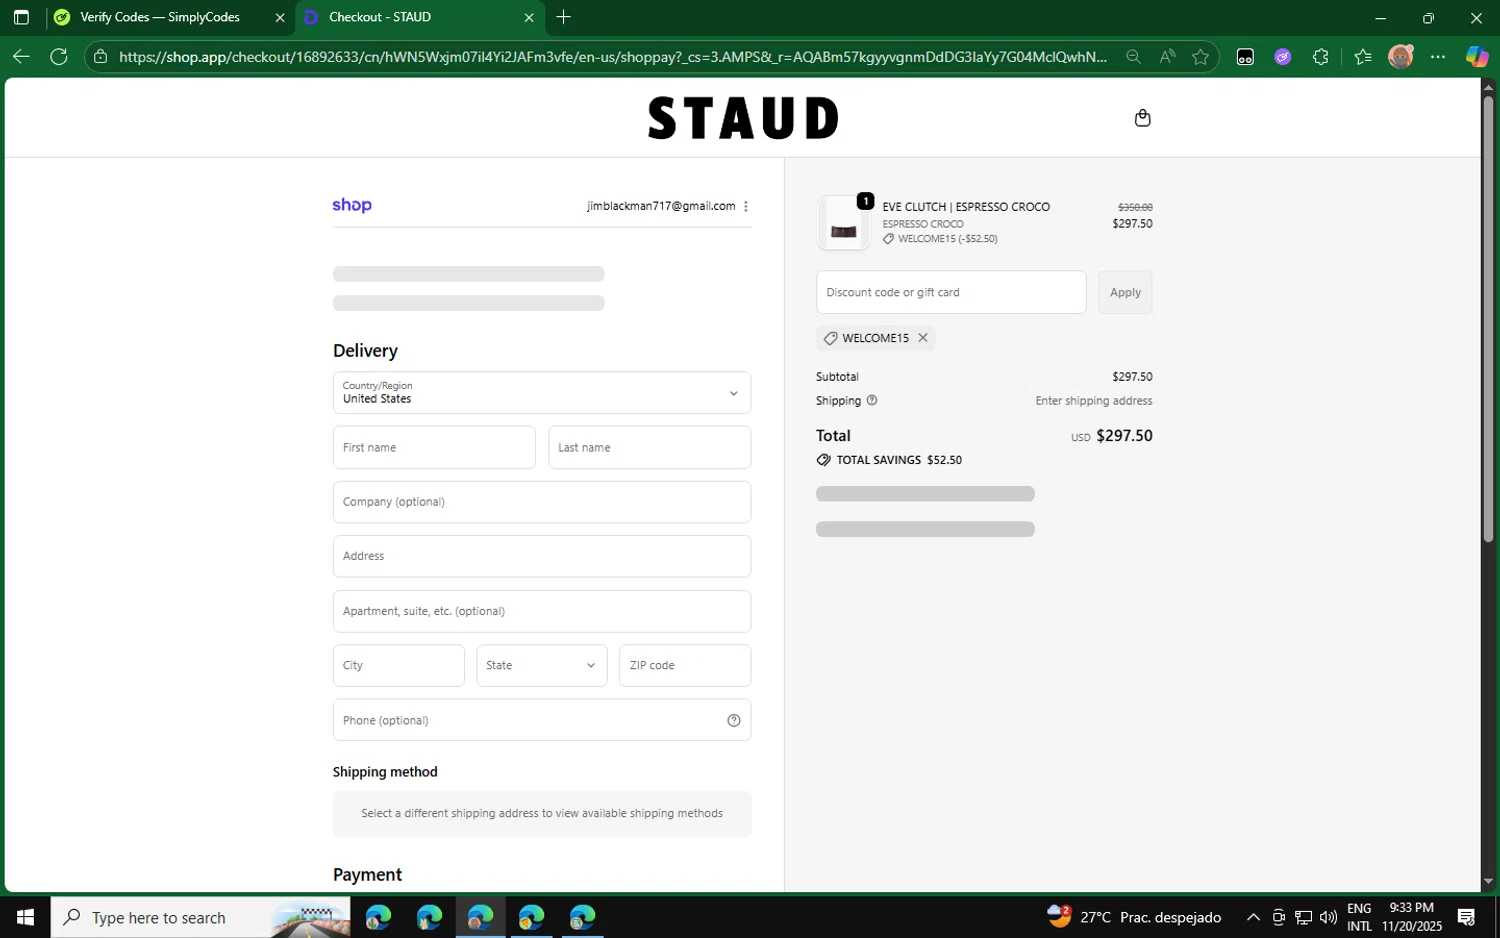Open the browser extensions menu
Image resolution: width=1500 pixels, height=938 pixels.
tap(1321, 57)
